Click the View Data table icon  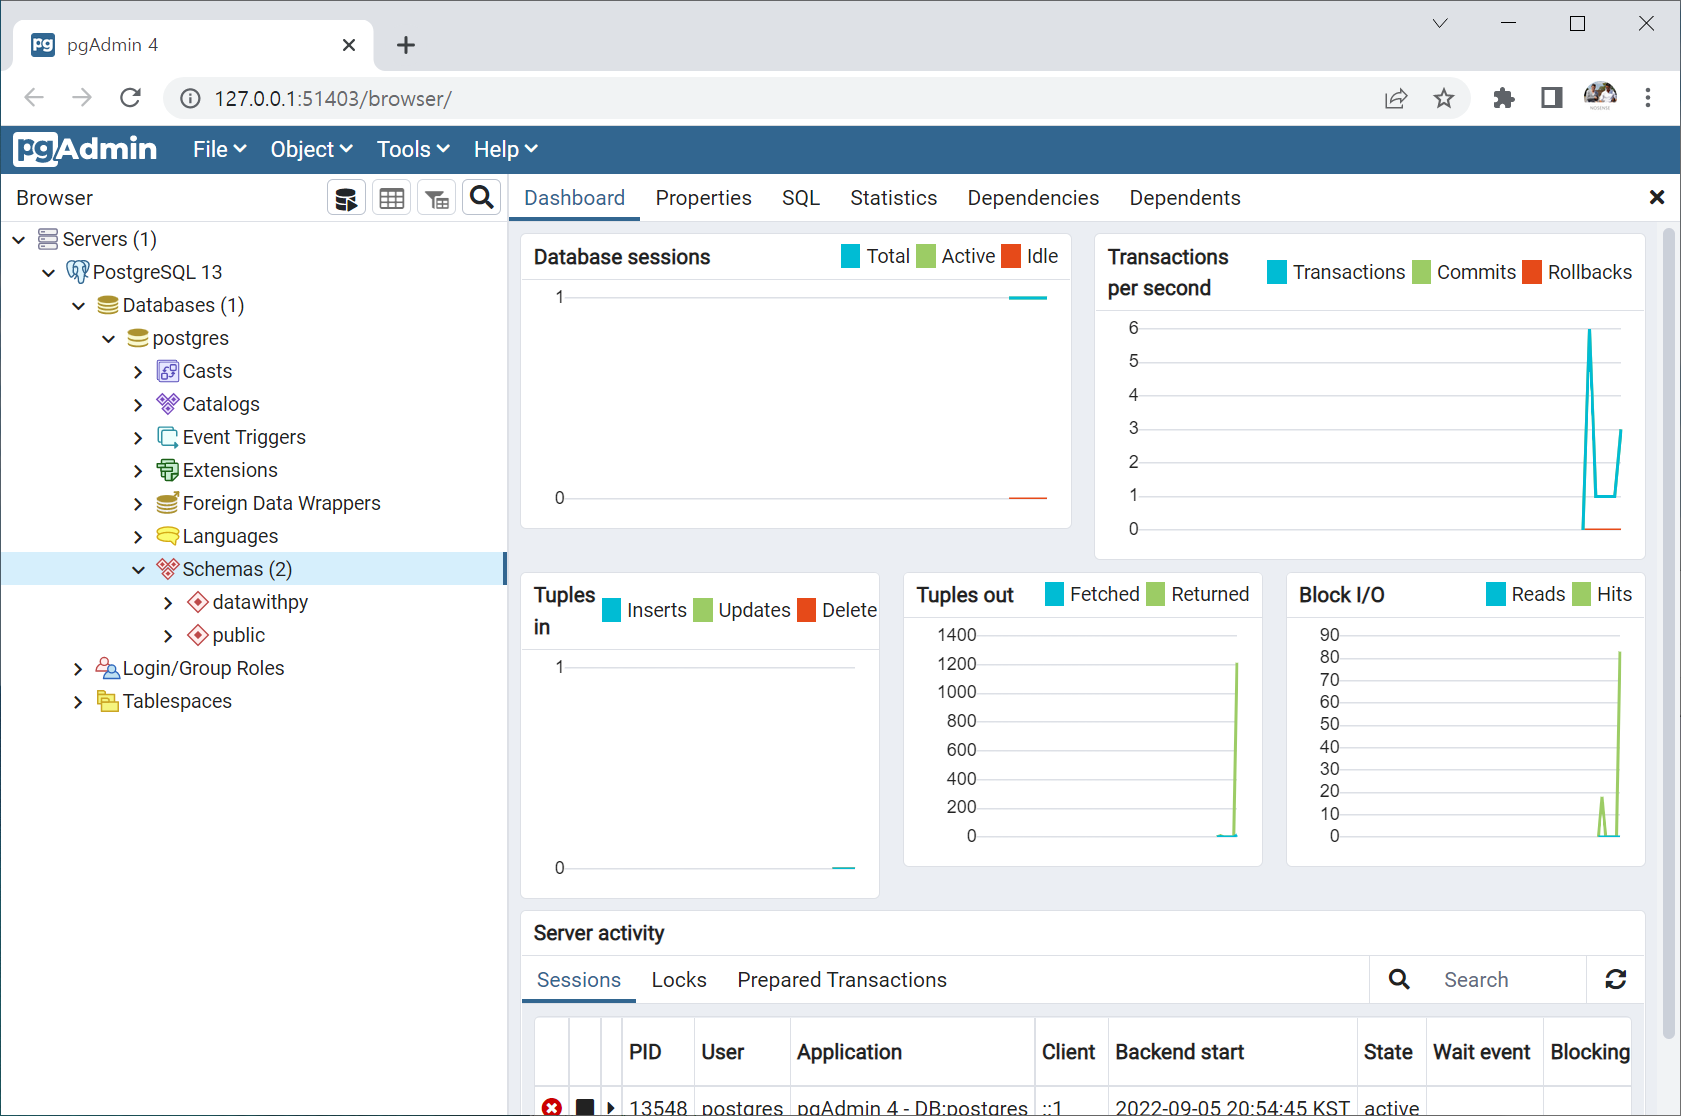392,198
